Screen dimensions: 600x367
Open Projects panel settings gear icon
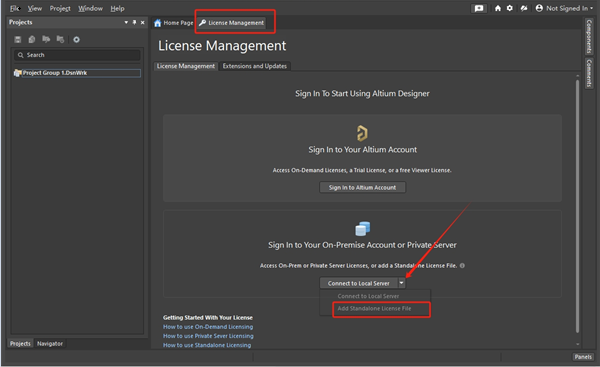point(77,39)
